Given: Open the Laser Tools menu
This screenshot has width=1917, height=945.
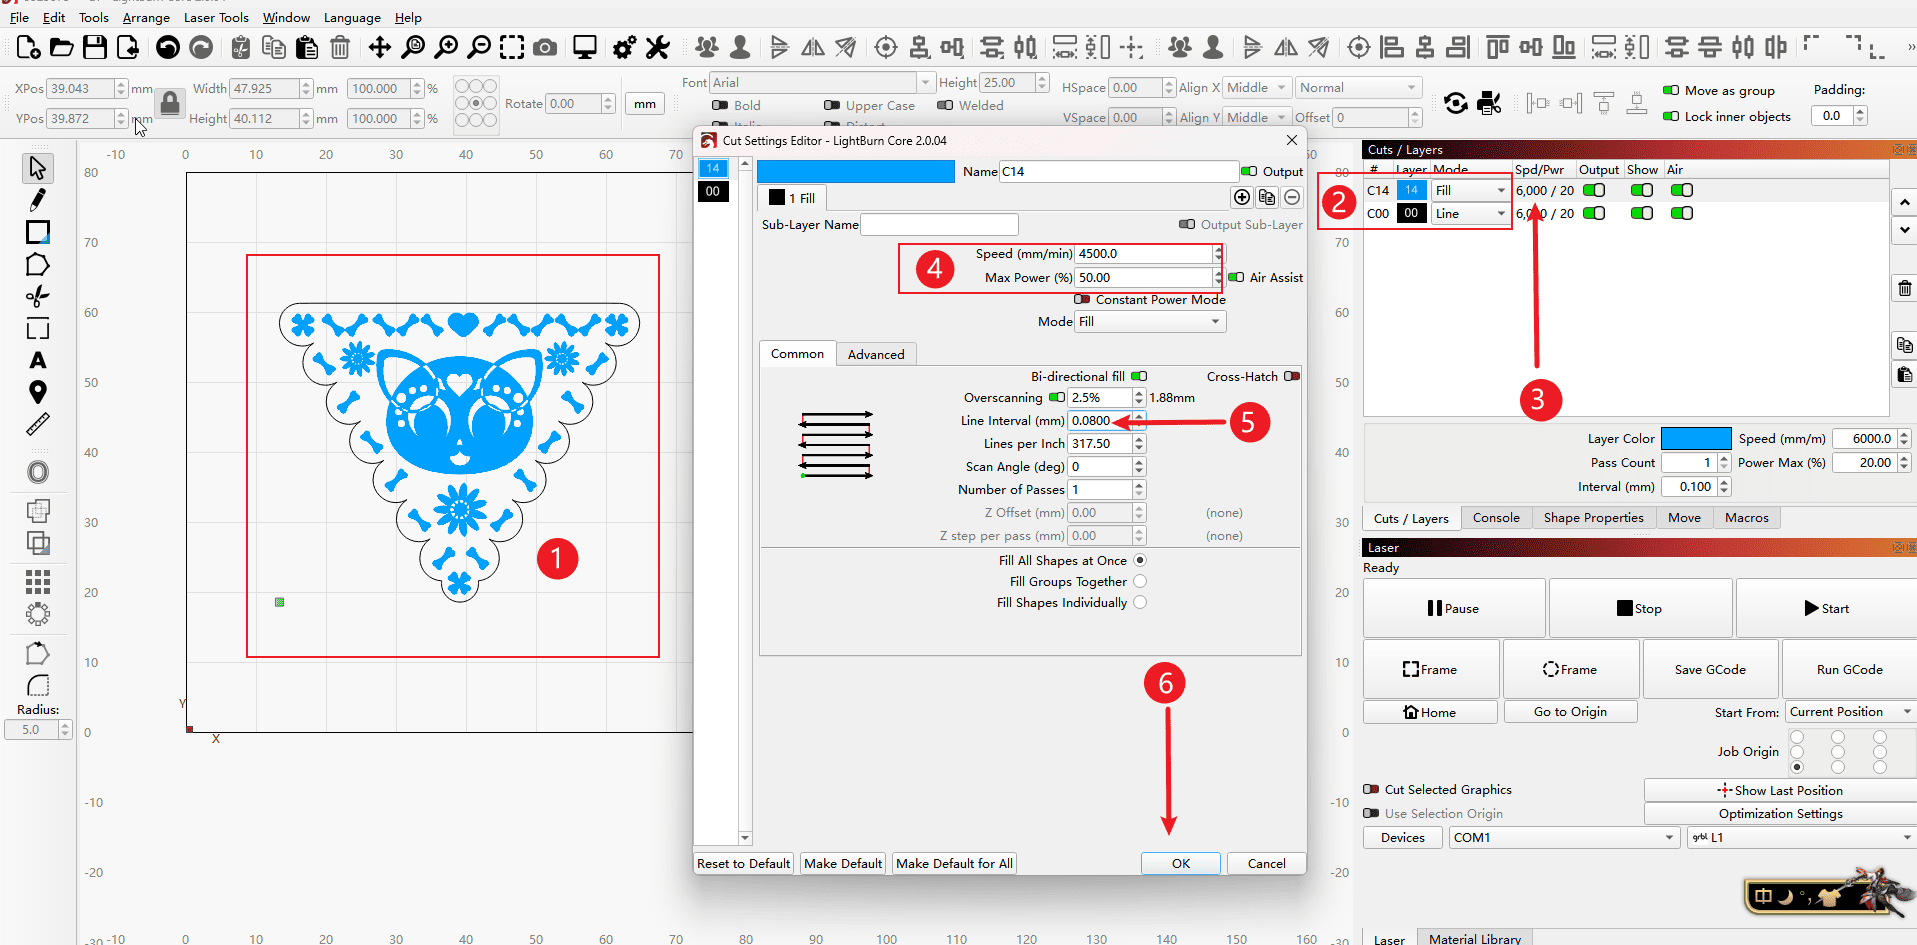Looking at the screenshot, I should [x=216, y=17].
